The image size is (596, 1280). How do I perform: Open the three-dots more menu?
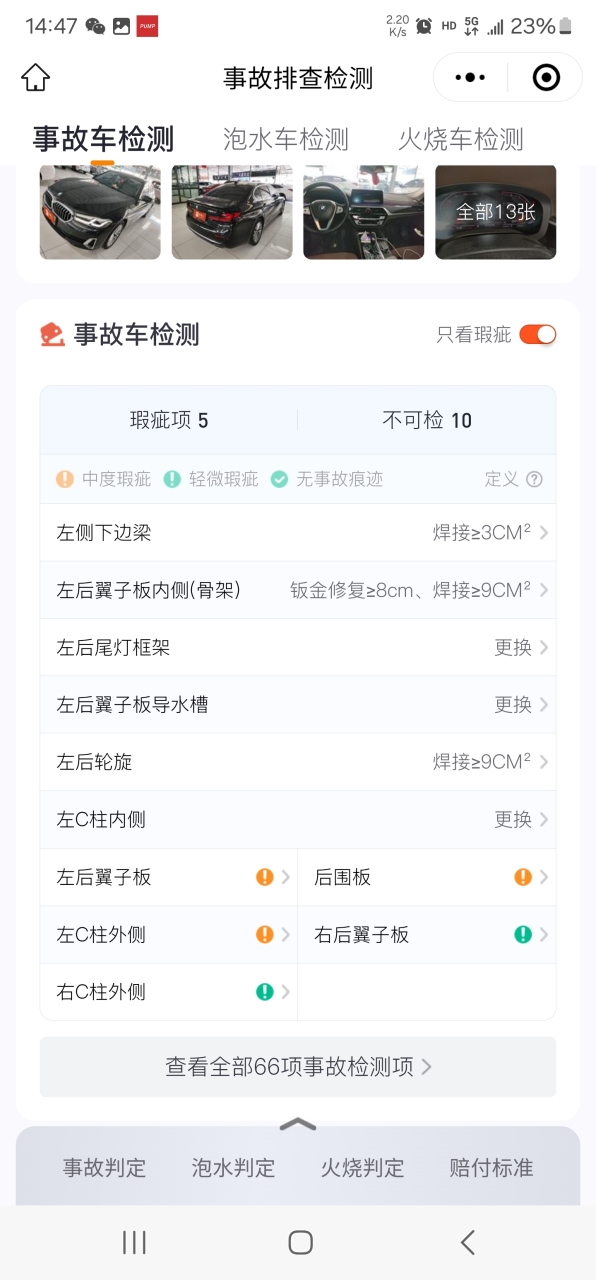pos(470,77)
